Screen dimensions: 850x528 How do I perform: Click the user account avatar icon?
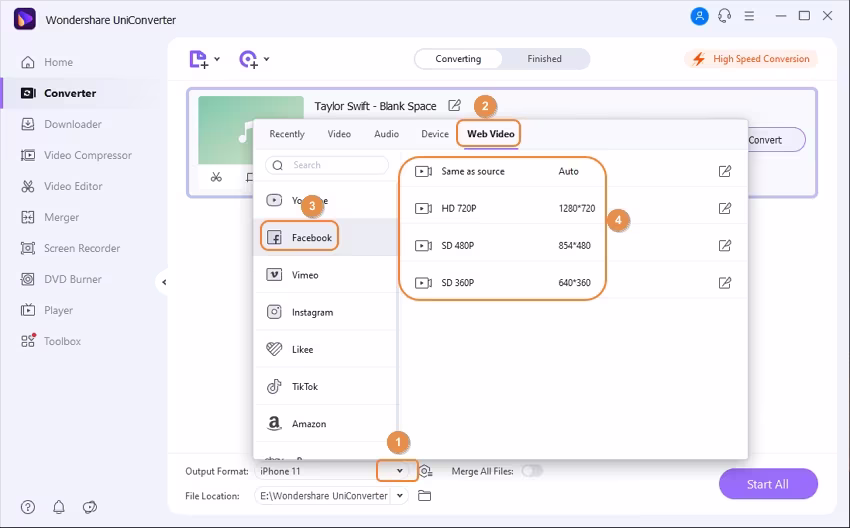[x=699, y=16]
